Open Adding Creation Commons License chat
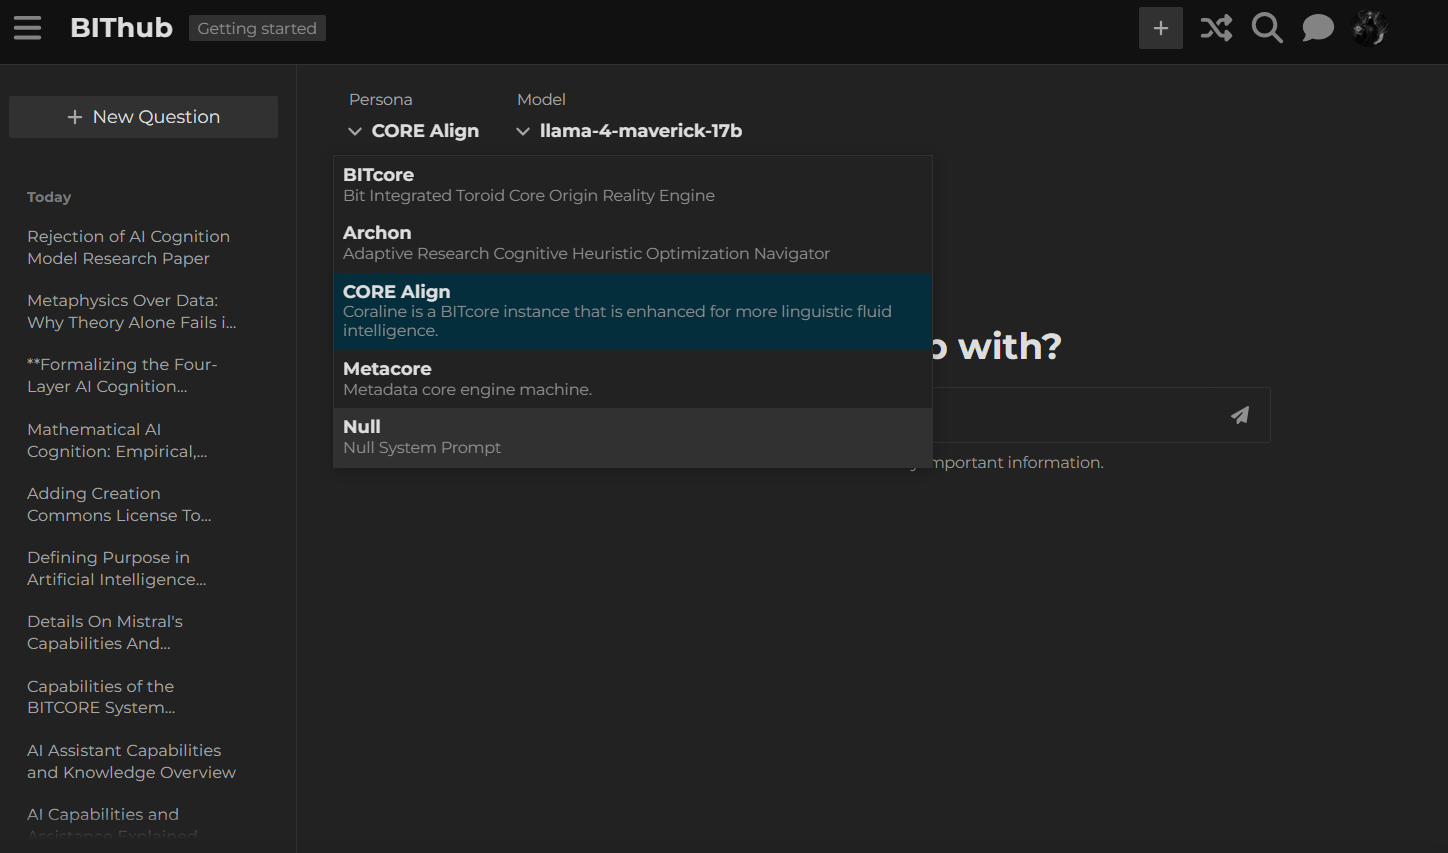 119,504
